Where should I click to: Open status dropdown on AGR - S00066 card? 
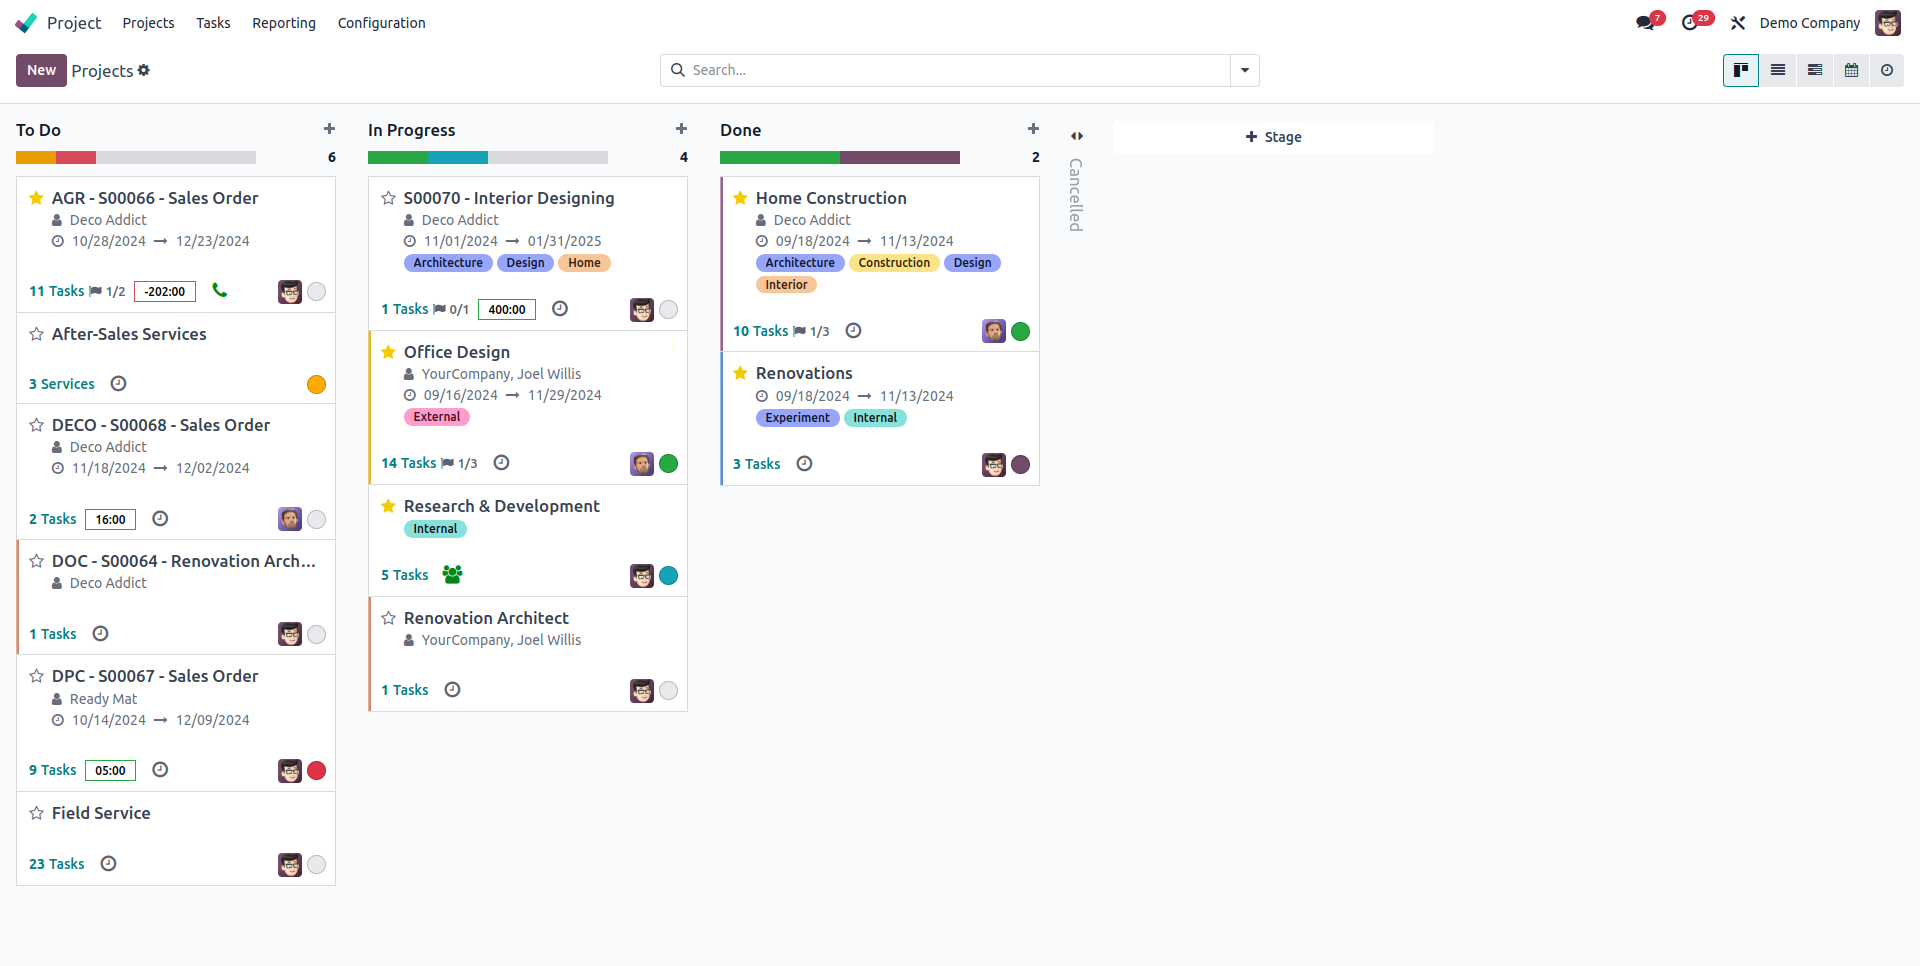(317, 292)
